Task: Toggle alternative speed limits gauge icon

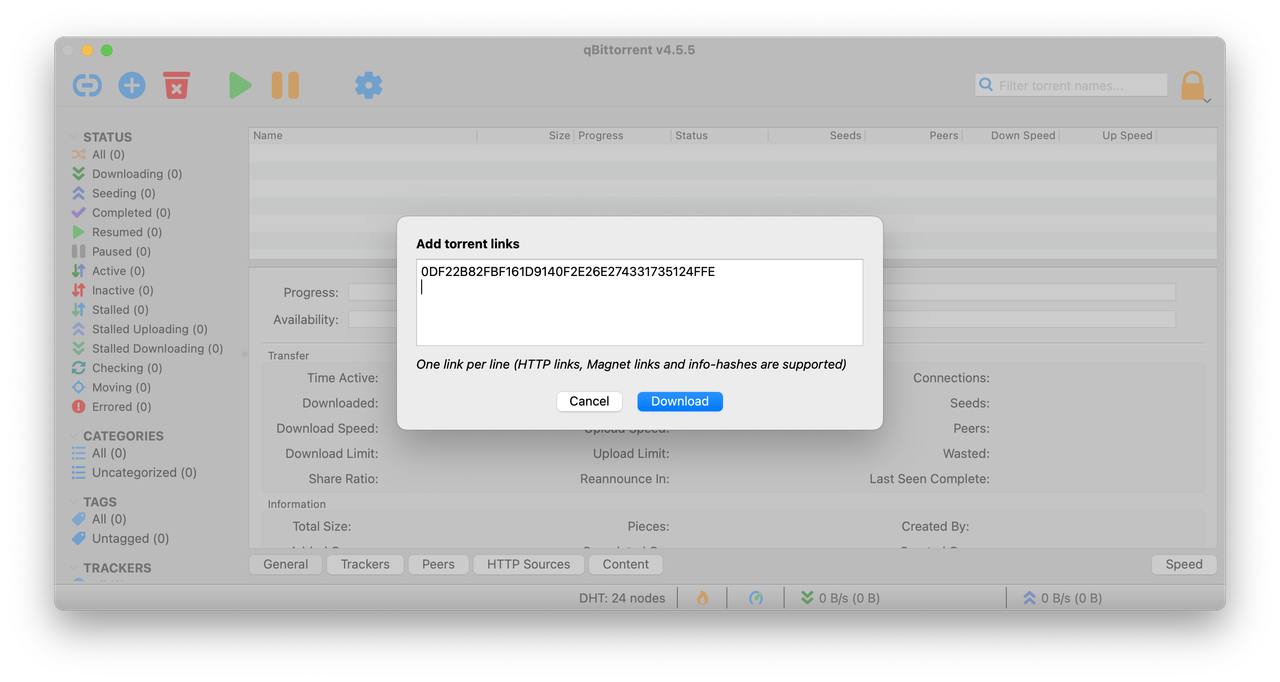Action: [756, 598]
